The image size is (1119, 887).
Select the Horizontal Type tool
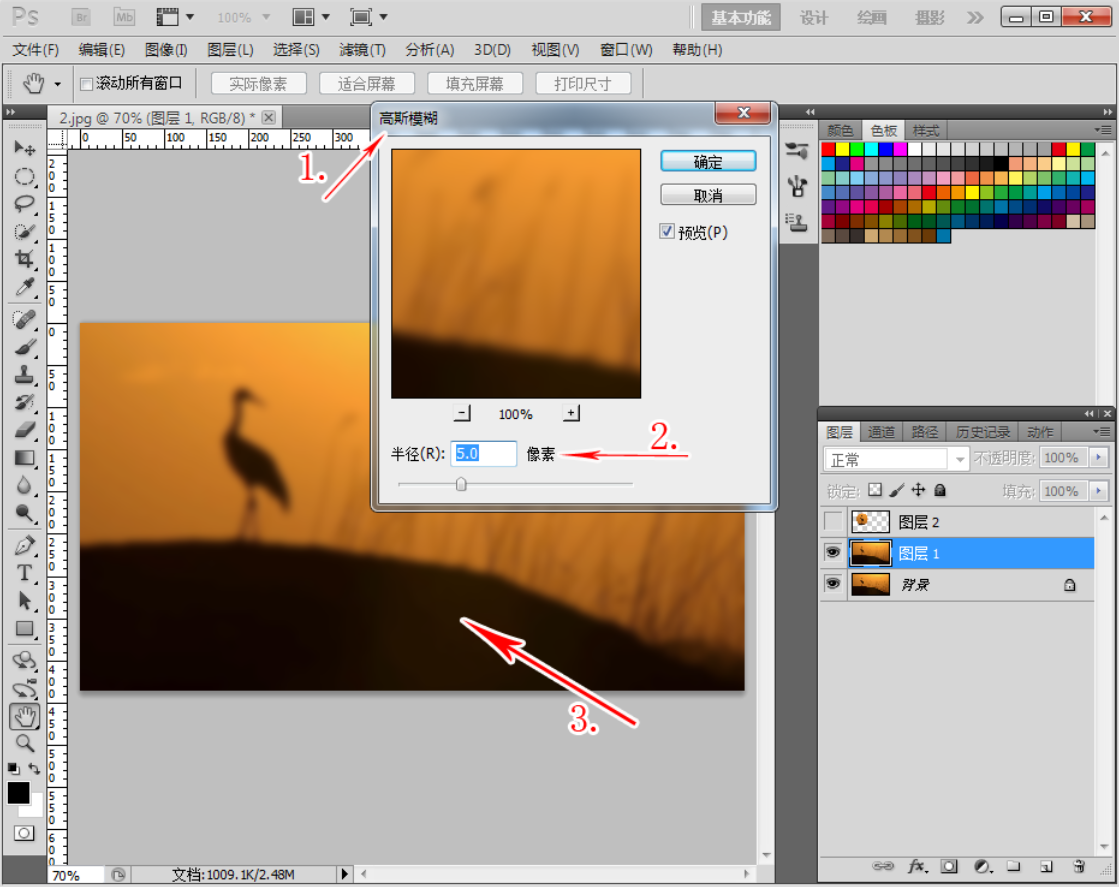[24, 573]
